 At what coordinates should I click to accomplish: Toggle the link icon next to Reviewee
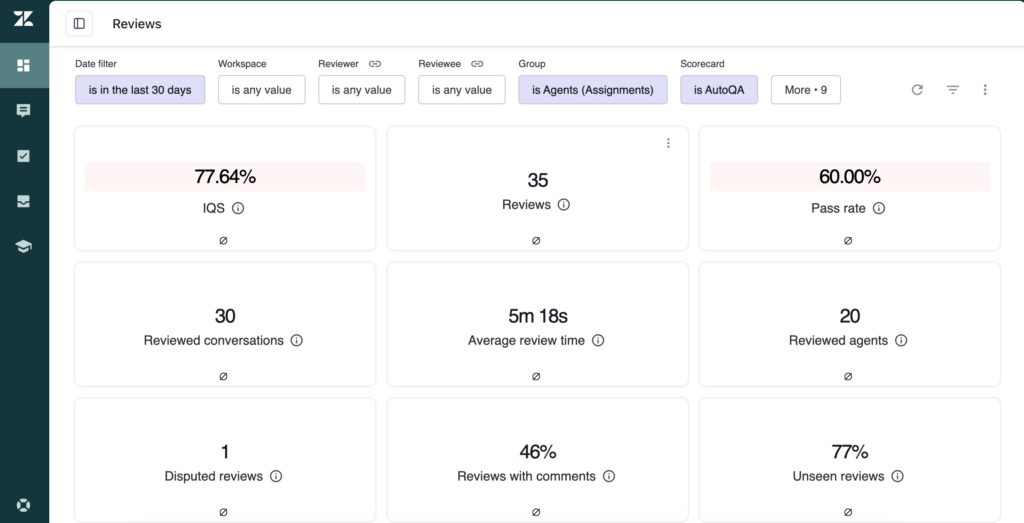[477, 64]
